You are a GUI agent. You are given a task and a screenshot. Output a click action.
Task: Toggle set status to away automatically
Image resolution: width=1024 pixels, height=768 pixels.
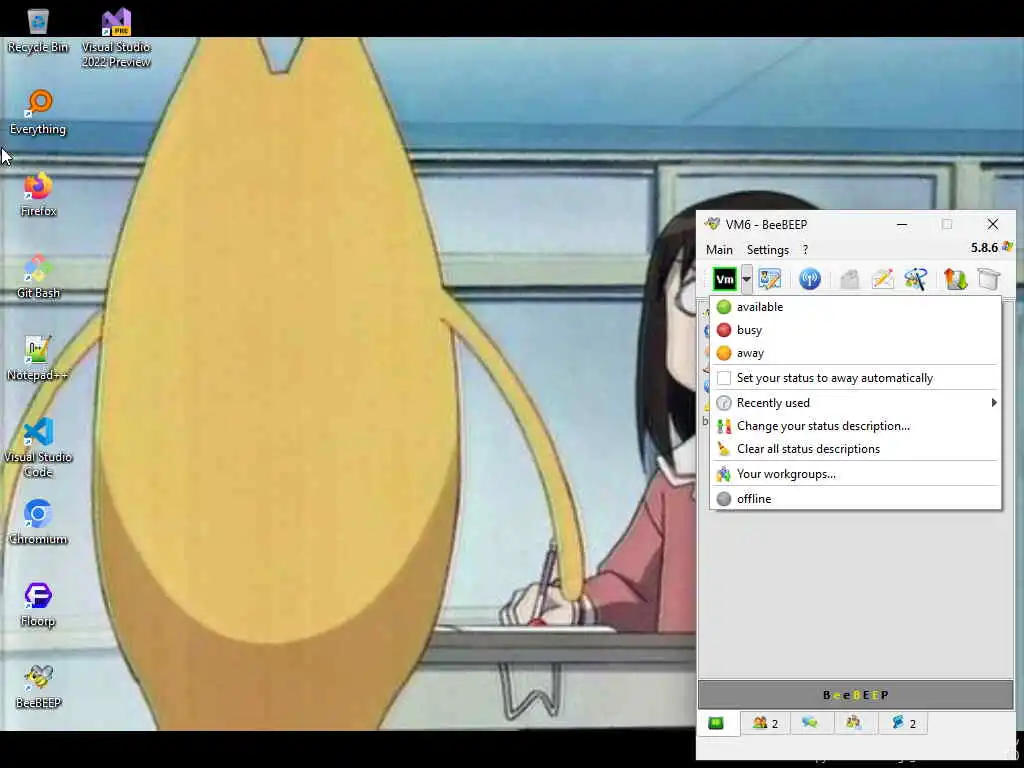856,378
